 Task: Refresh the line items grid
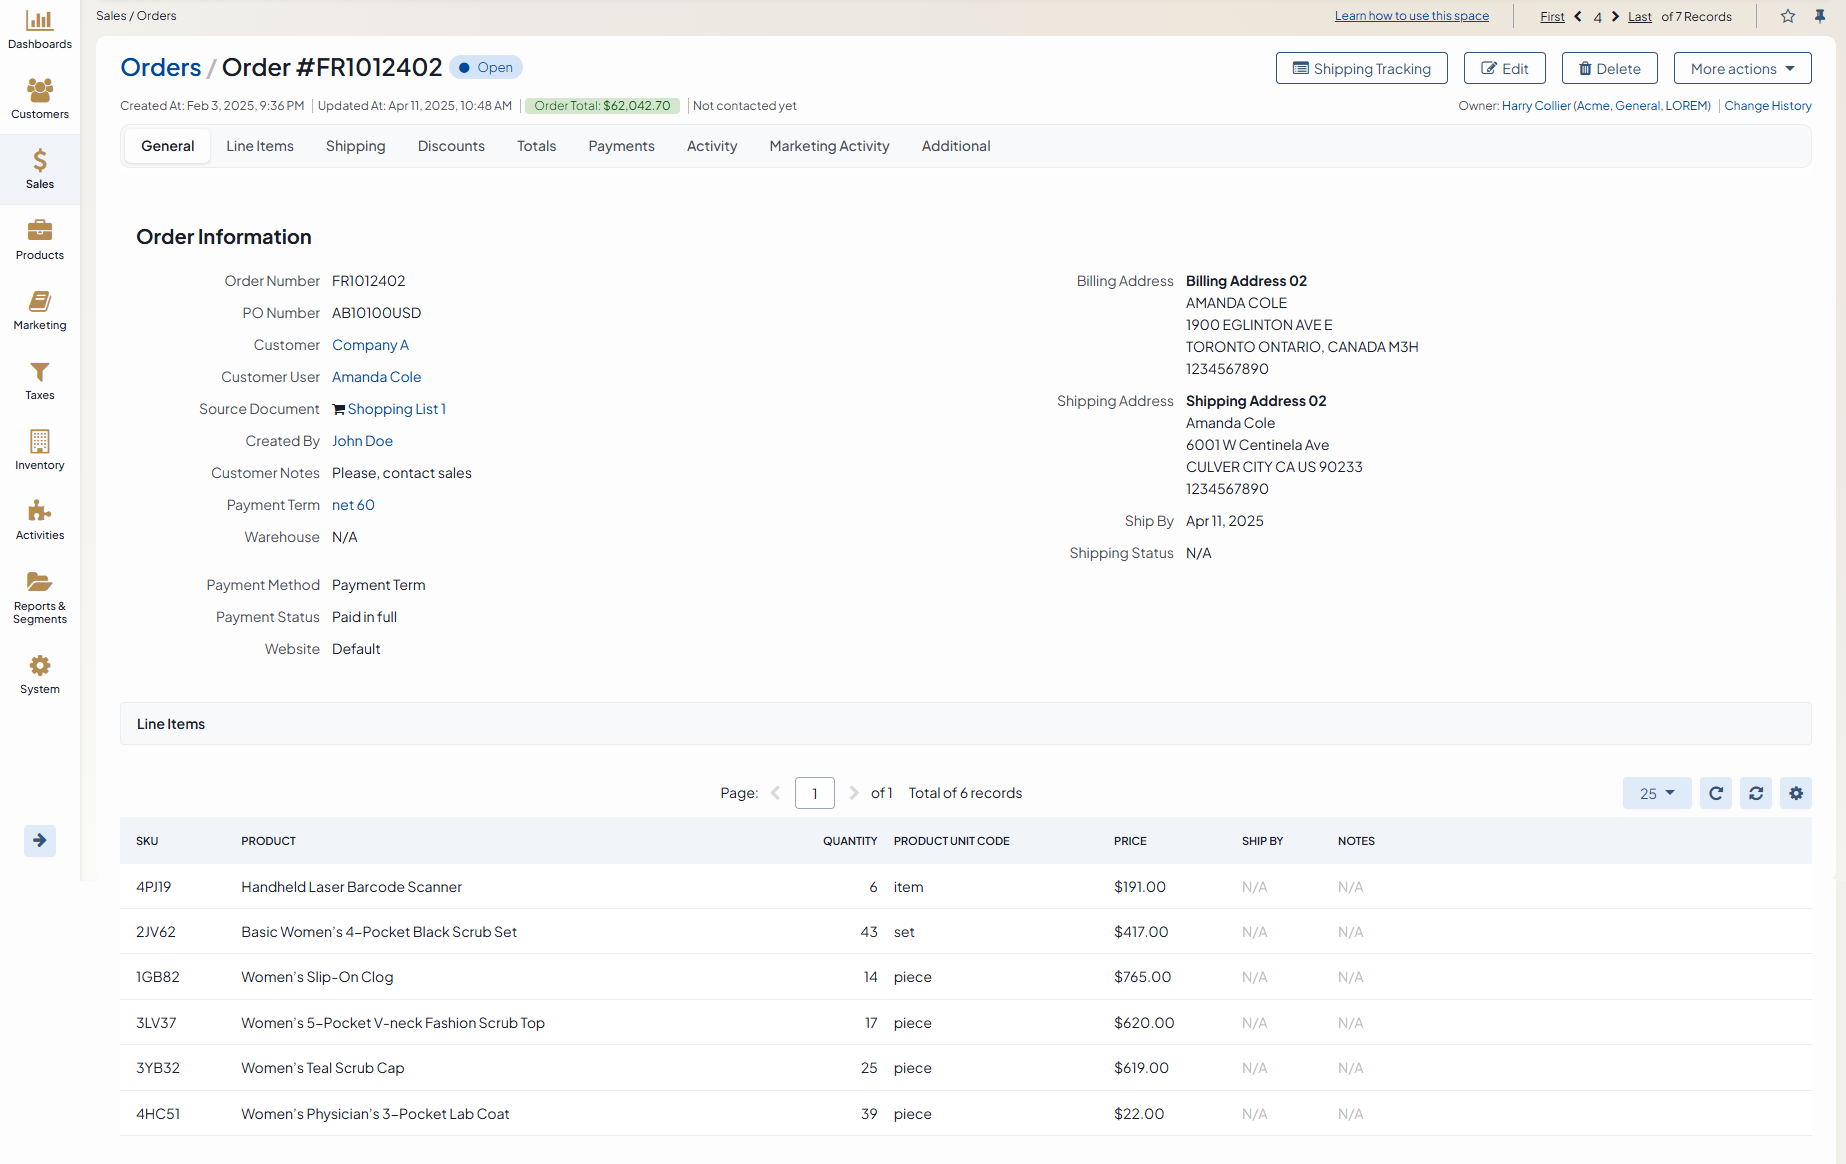pyautogui.click(x=1716, y=793)
